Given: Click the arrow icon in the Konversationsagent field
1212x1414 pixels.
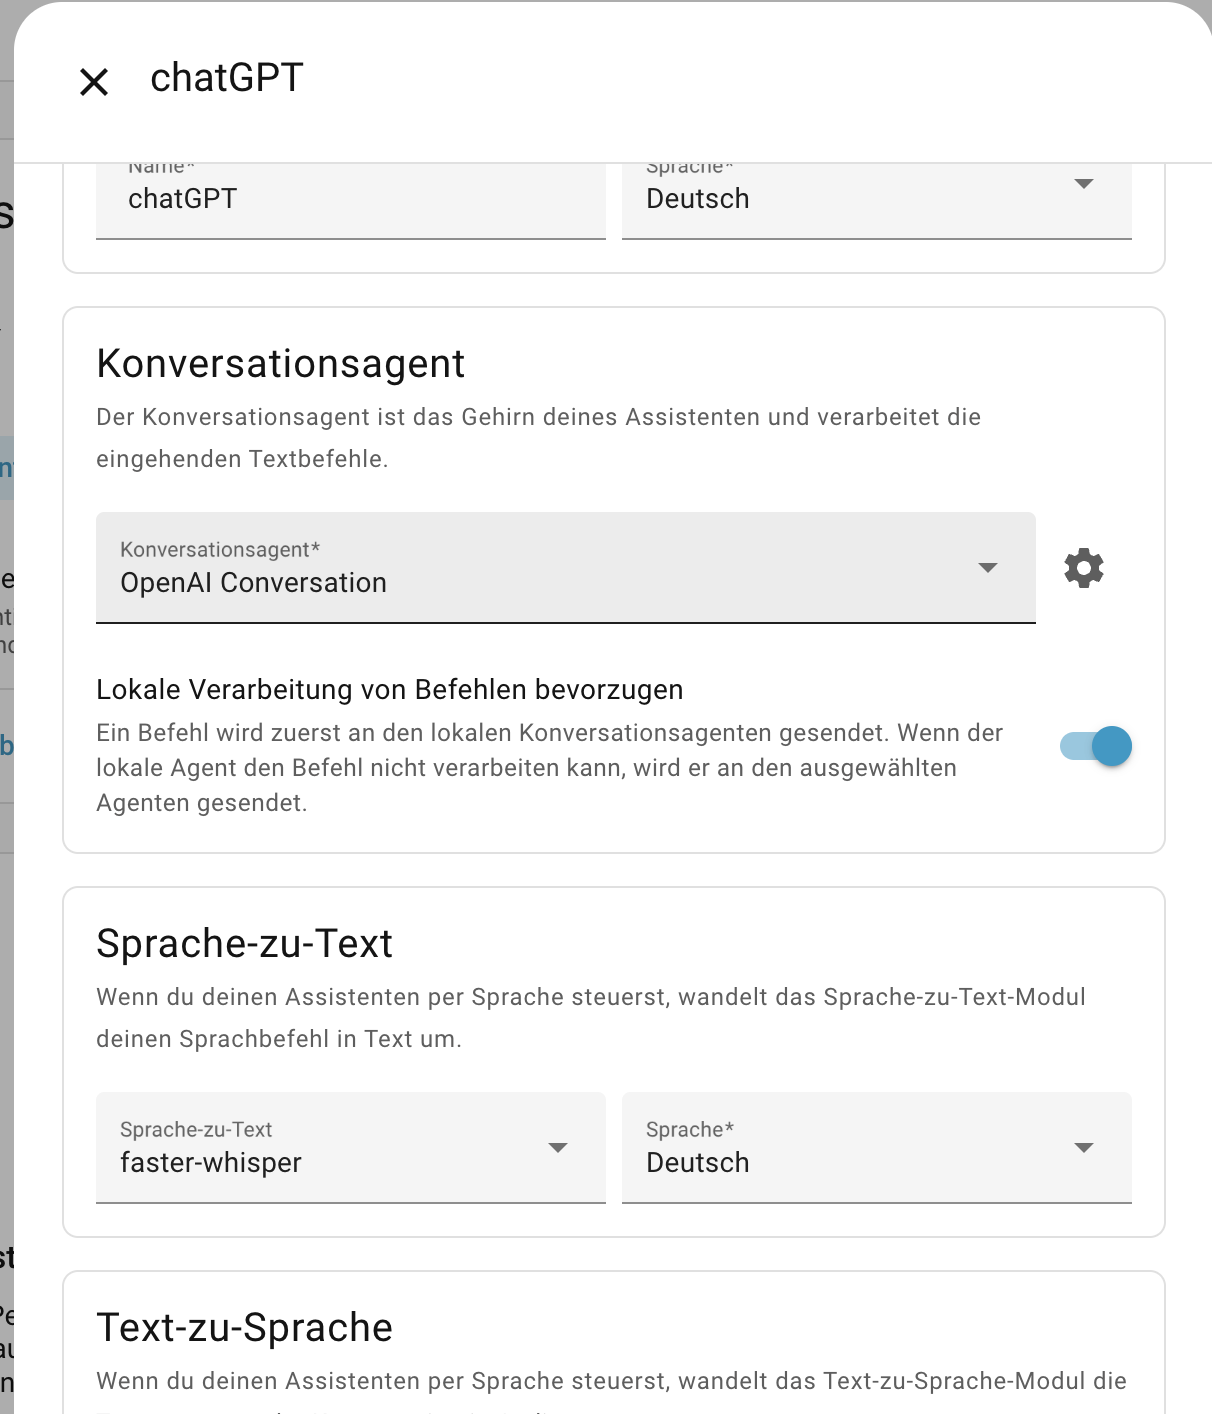Looking at the screenshot, I should 988,568.
